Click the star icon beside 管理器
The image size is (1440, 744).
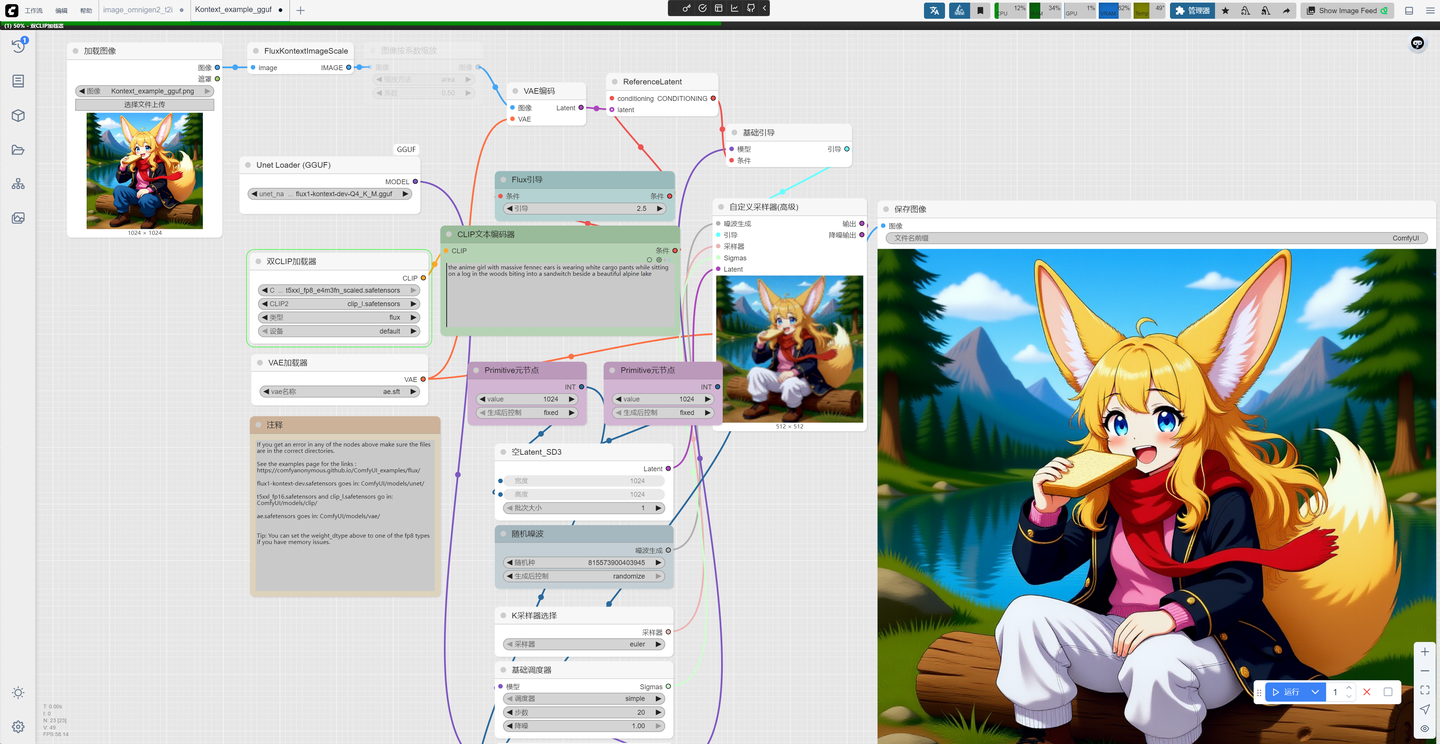pyautogui.click(x=1226, y=10)
